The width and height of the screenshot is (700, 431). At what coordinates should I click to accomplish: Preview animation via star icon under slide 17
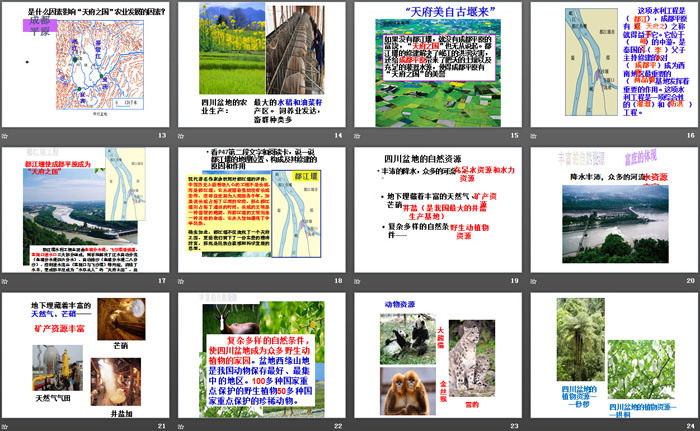(5, 281)
